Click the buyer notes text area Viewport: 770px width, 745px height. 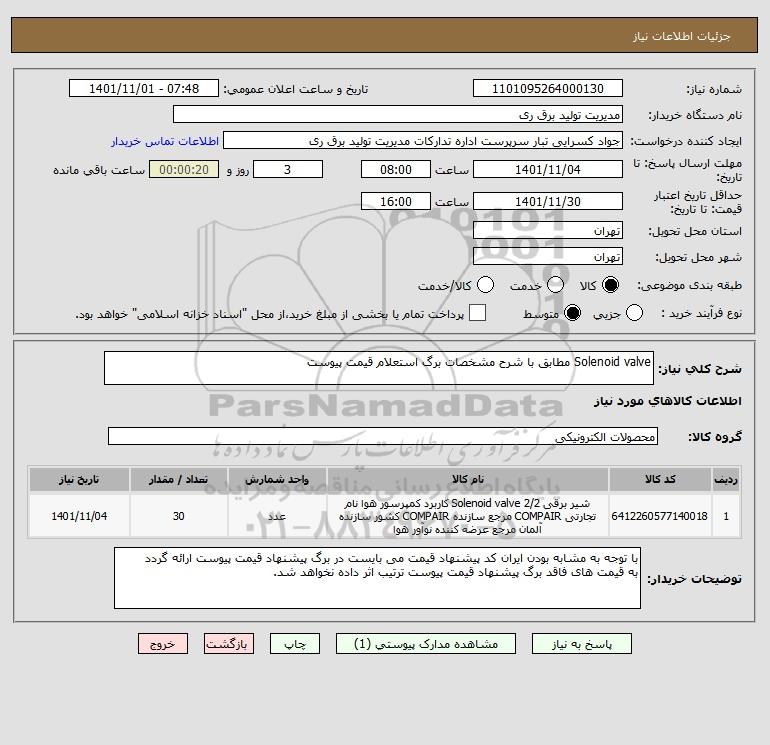pos(377,578)
